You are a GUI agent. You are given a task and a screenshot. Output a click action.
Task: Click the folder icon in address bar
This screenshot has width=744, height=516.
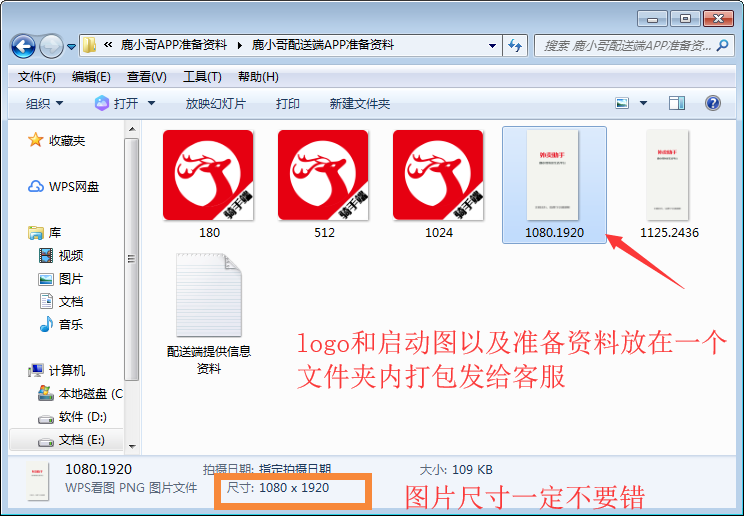(89, 45)
